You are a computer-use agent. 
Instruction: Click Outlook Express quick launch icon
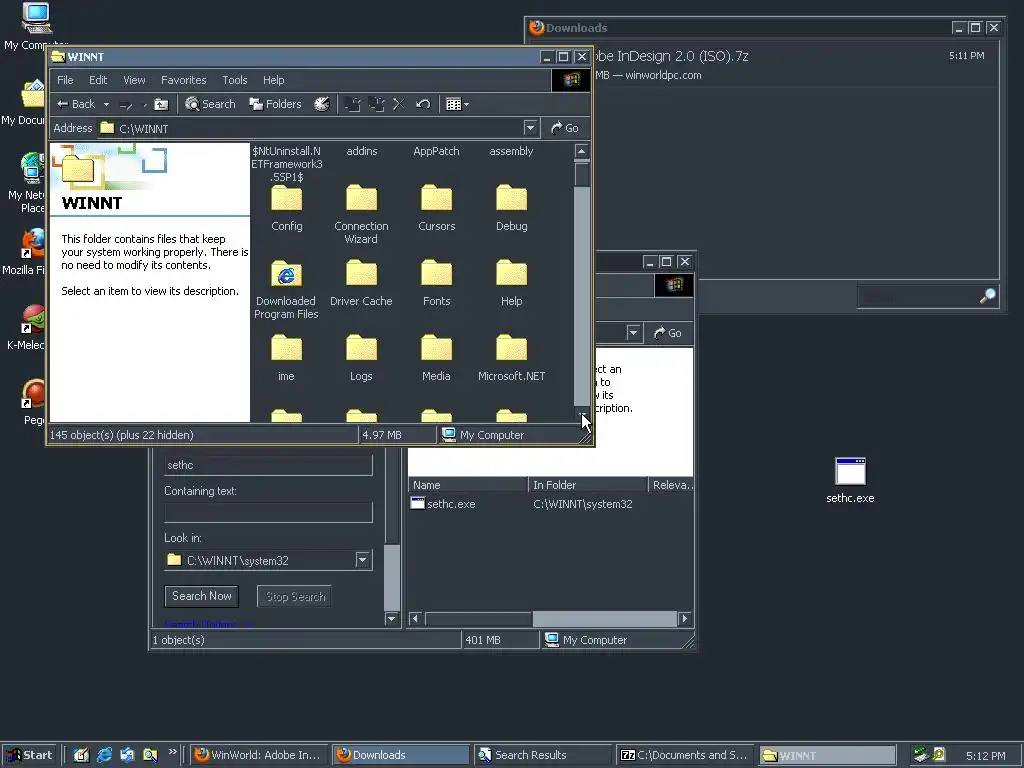point(127,755)
